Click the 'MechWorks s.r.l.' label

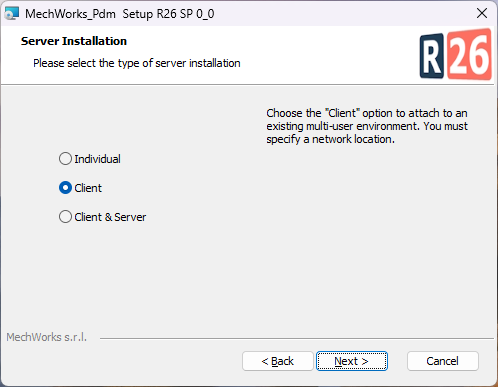pos(47,337)
